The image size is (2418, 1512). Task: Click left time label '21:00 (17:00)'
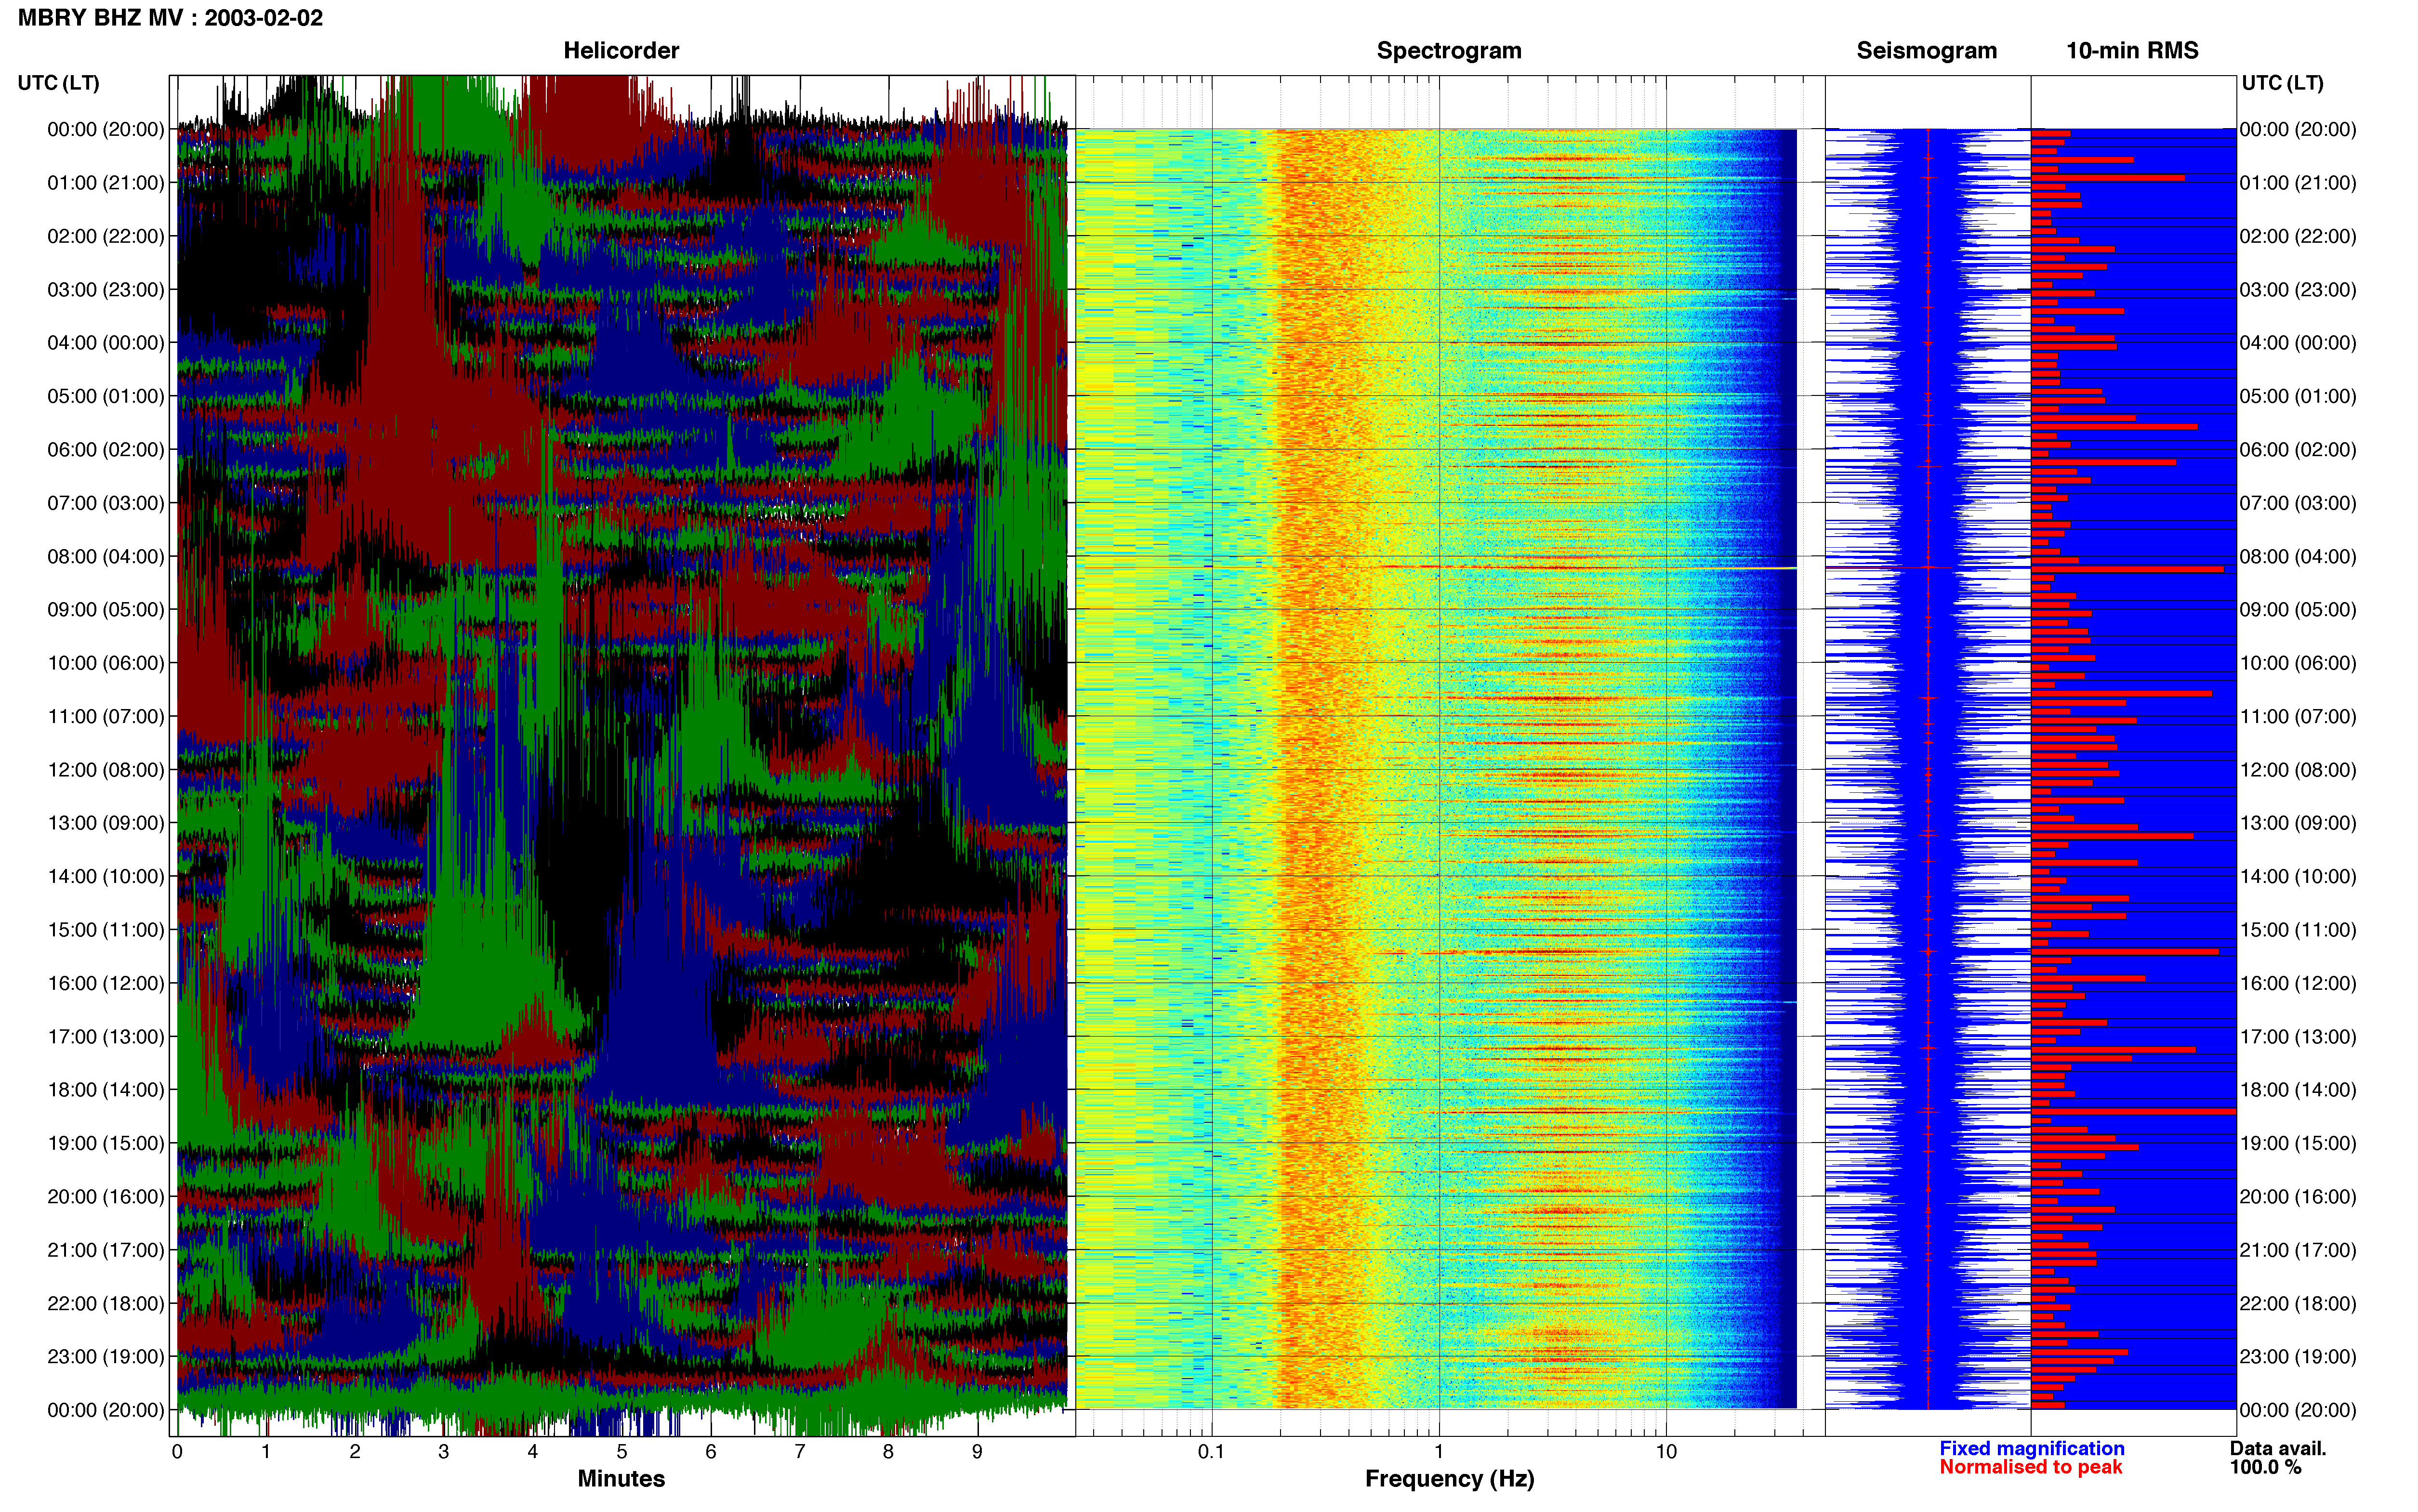click(106, 1250)
